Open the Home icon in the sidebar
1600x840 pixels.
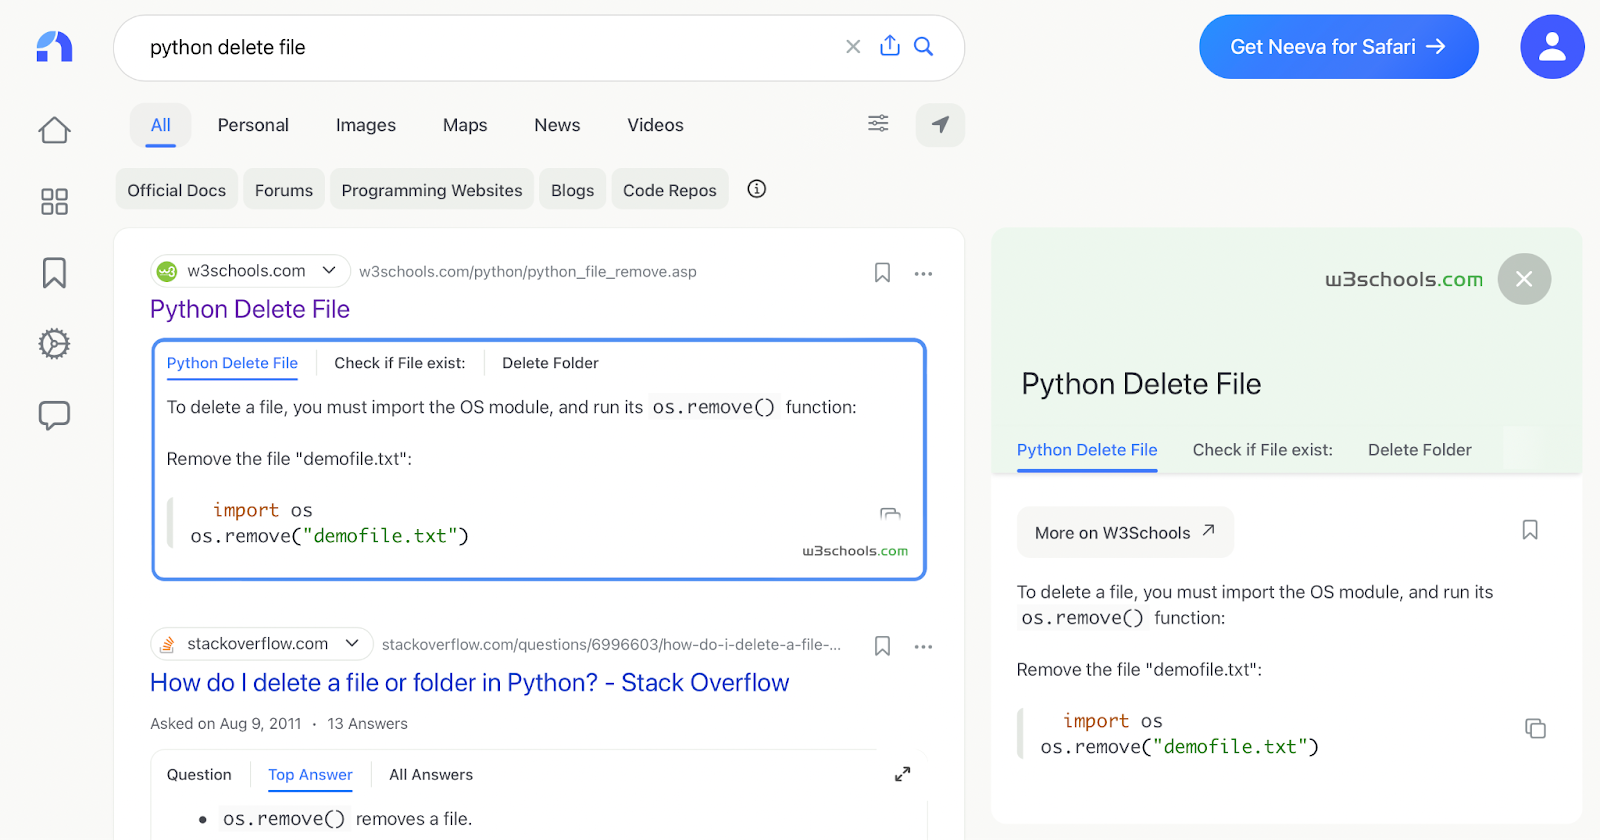(54, 130)
